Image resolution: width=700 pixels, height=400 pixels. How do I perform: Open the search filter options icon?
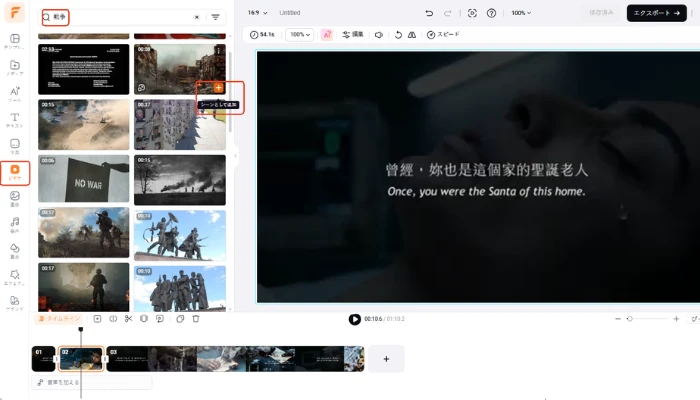pyautogui.click(x=216, y=17)
